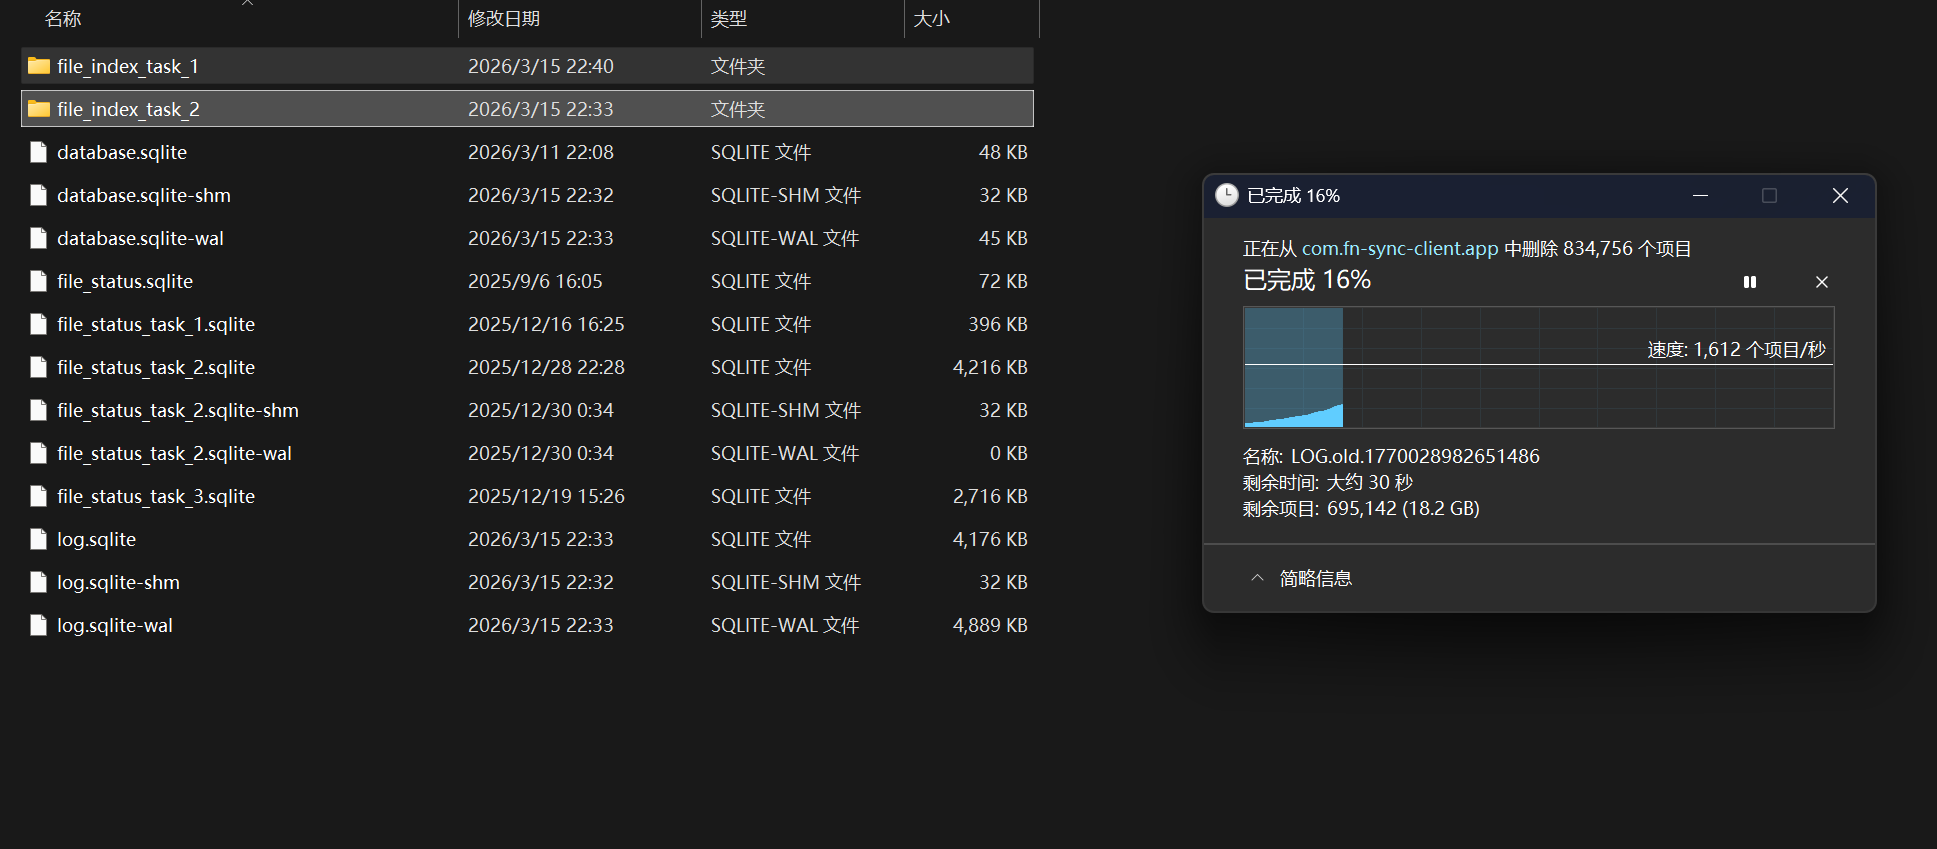The width and height of the screenshot is (1937, 849).
Task: Click the delete progress speed graph
Action: (x=1539, y=367)
